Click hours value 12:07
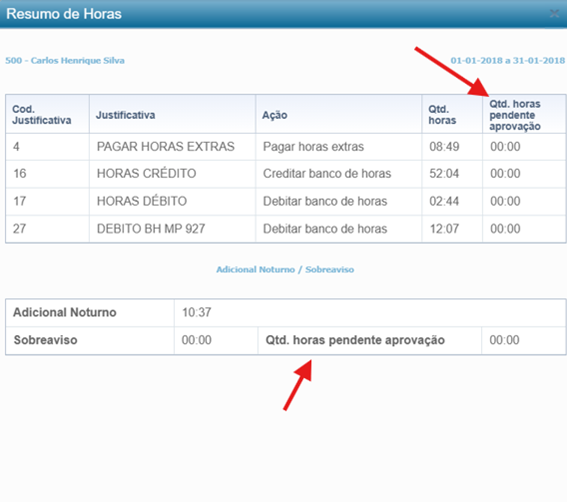 (x=444, y=229)
